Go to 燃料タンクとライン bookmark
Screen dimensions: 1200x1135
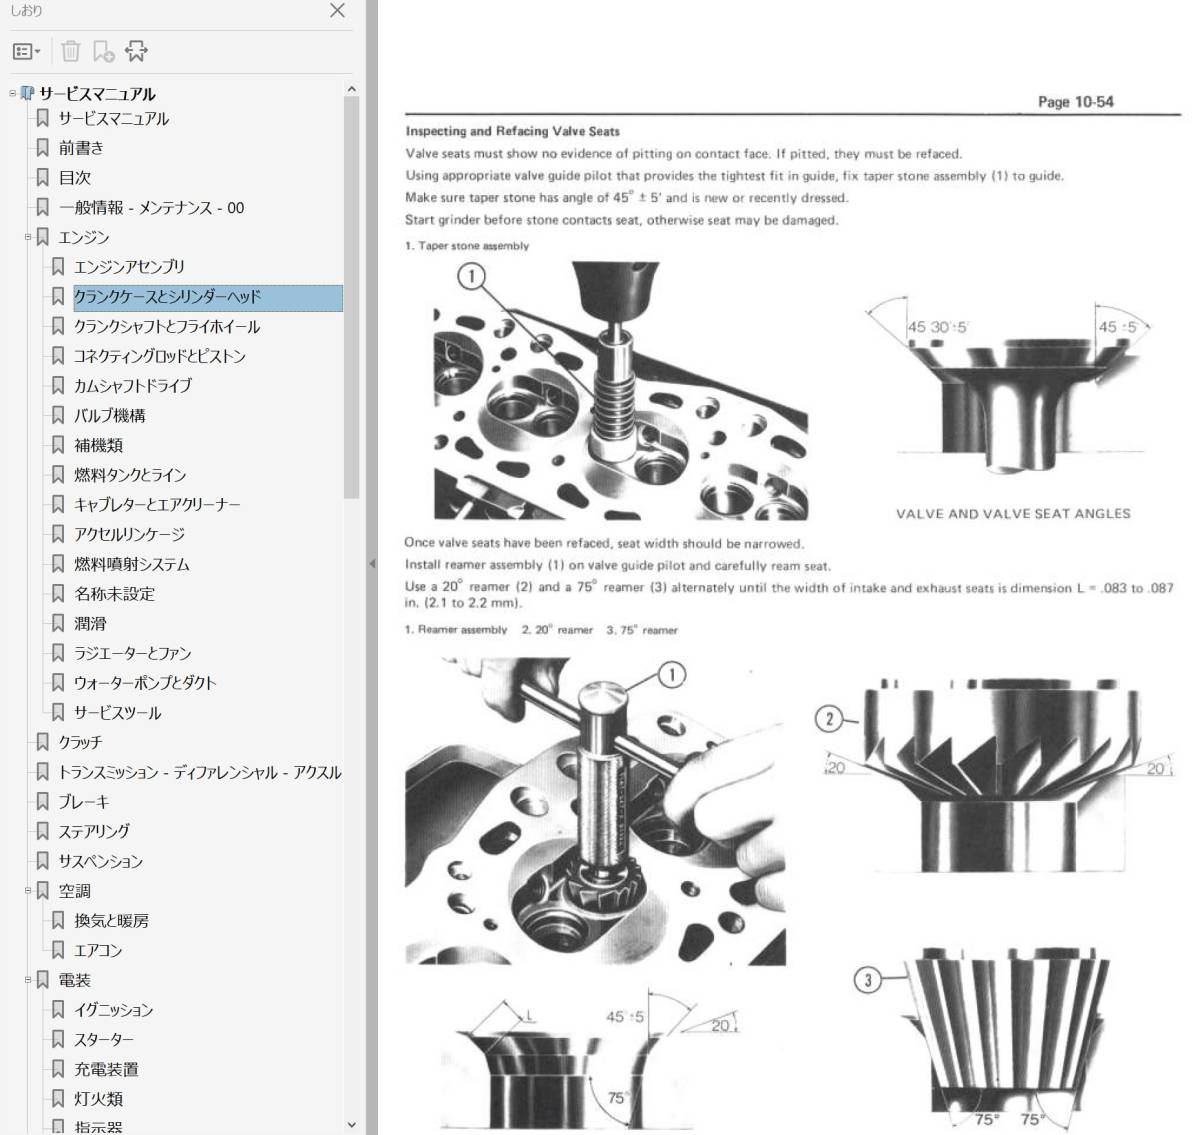coord(130,475)
